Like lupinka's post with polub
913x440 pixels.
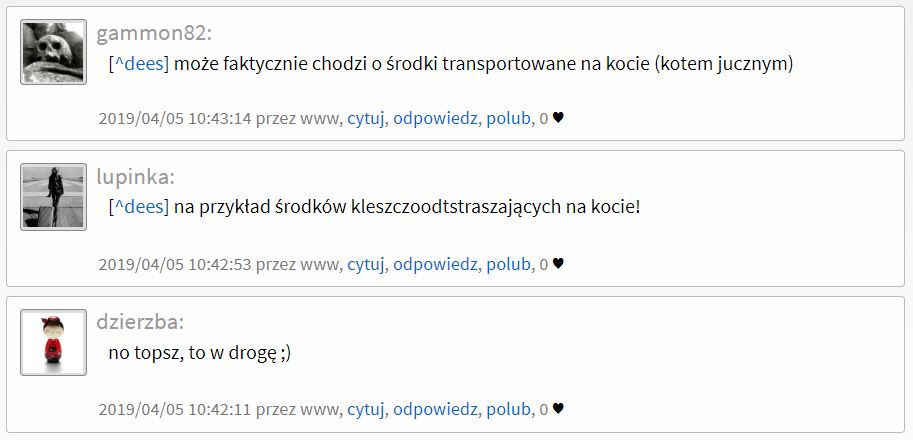(x=508, y=264)
